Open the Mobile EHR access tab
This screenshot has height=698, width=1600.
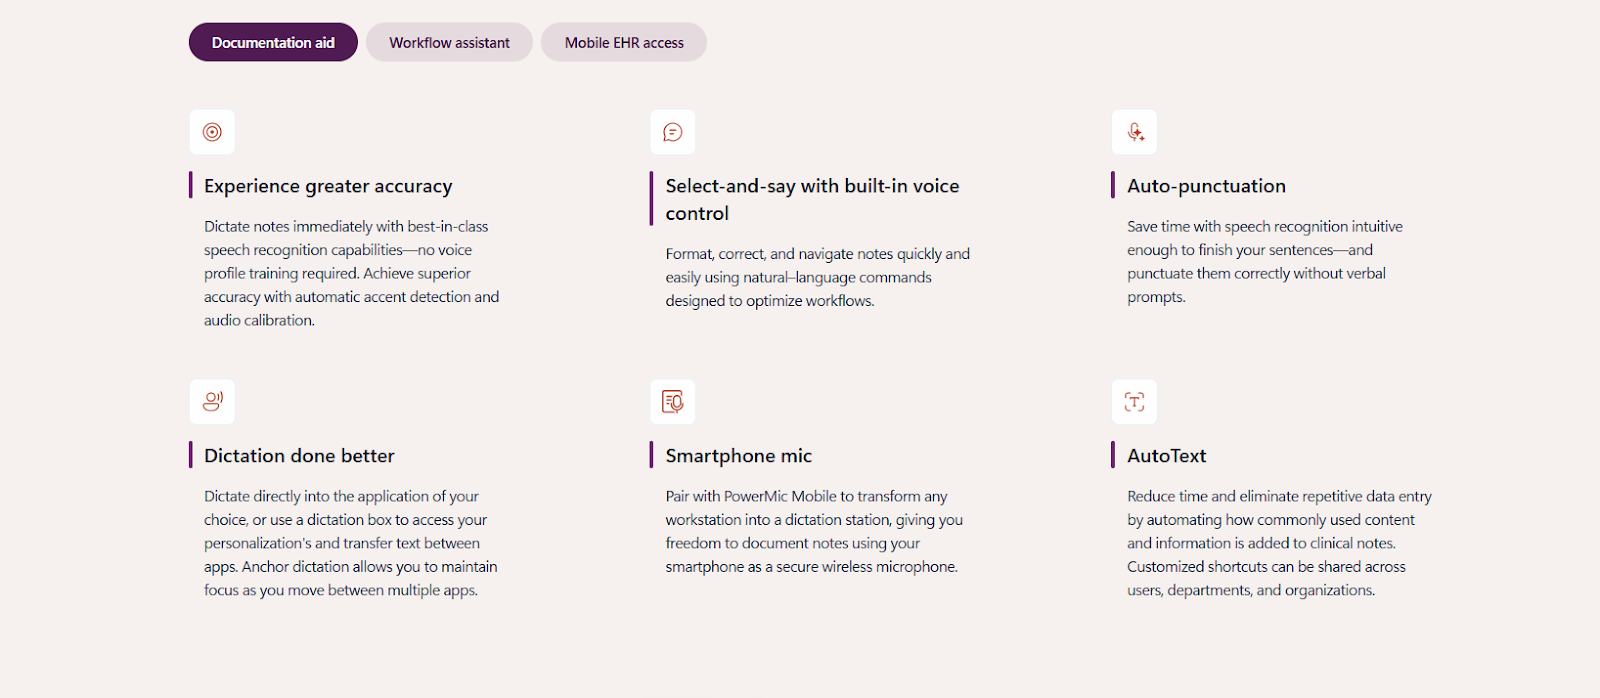click(x=624, y=42)
